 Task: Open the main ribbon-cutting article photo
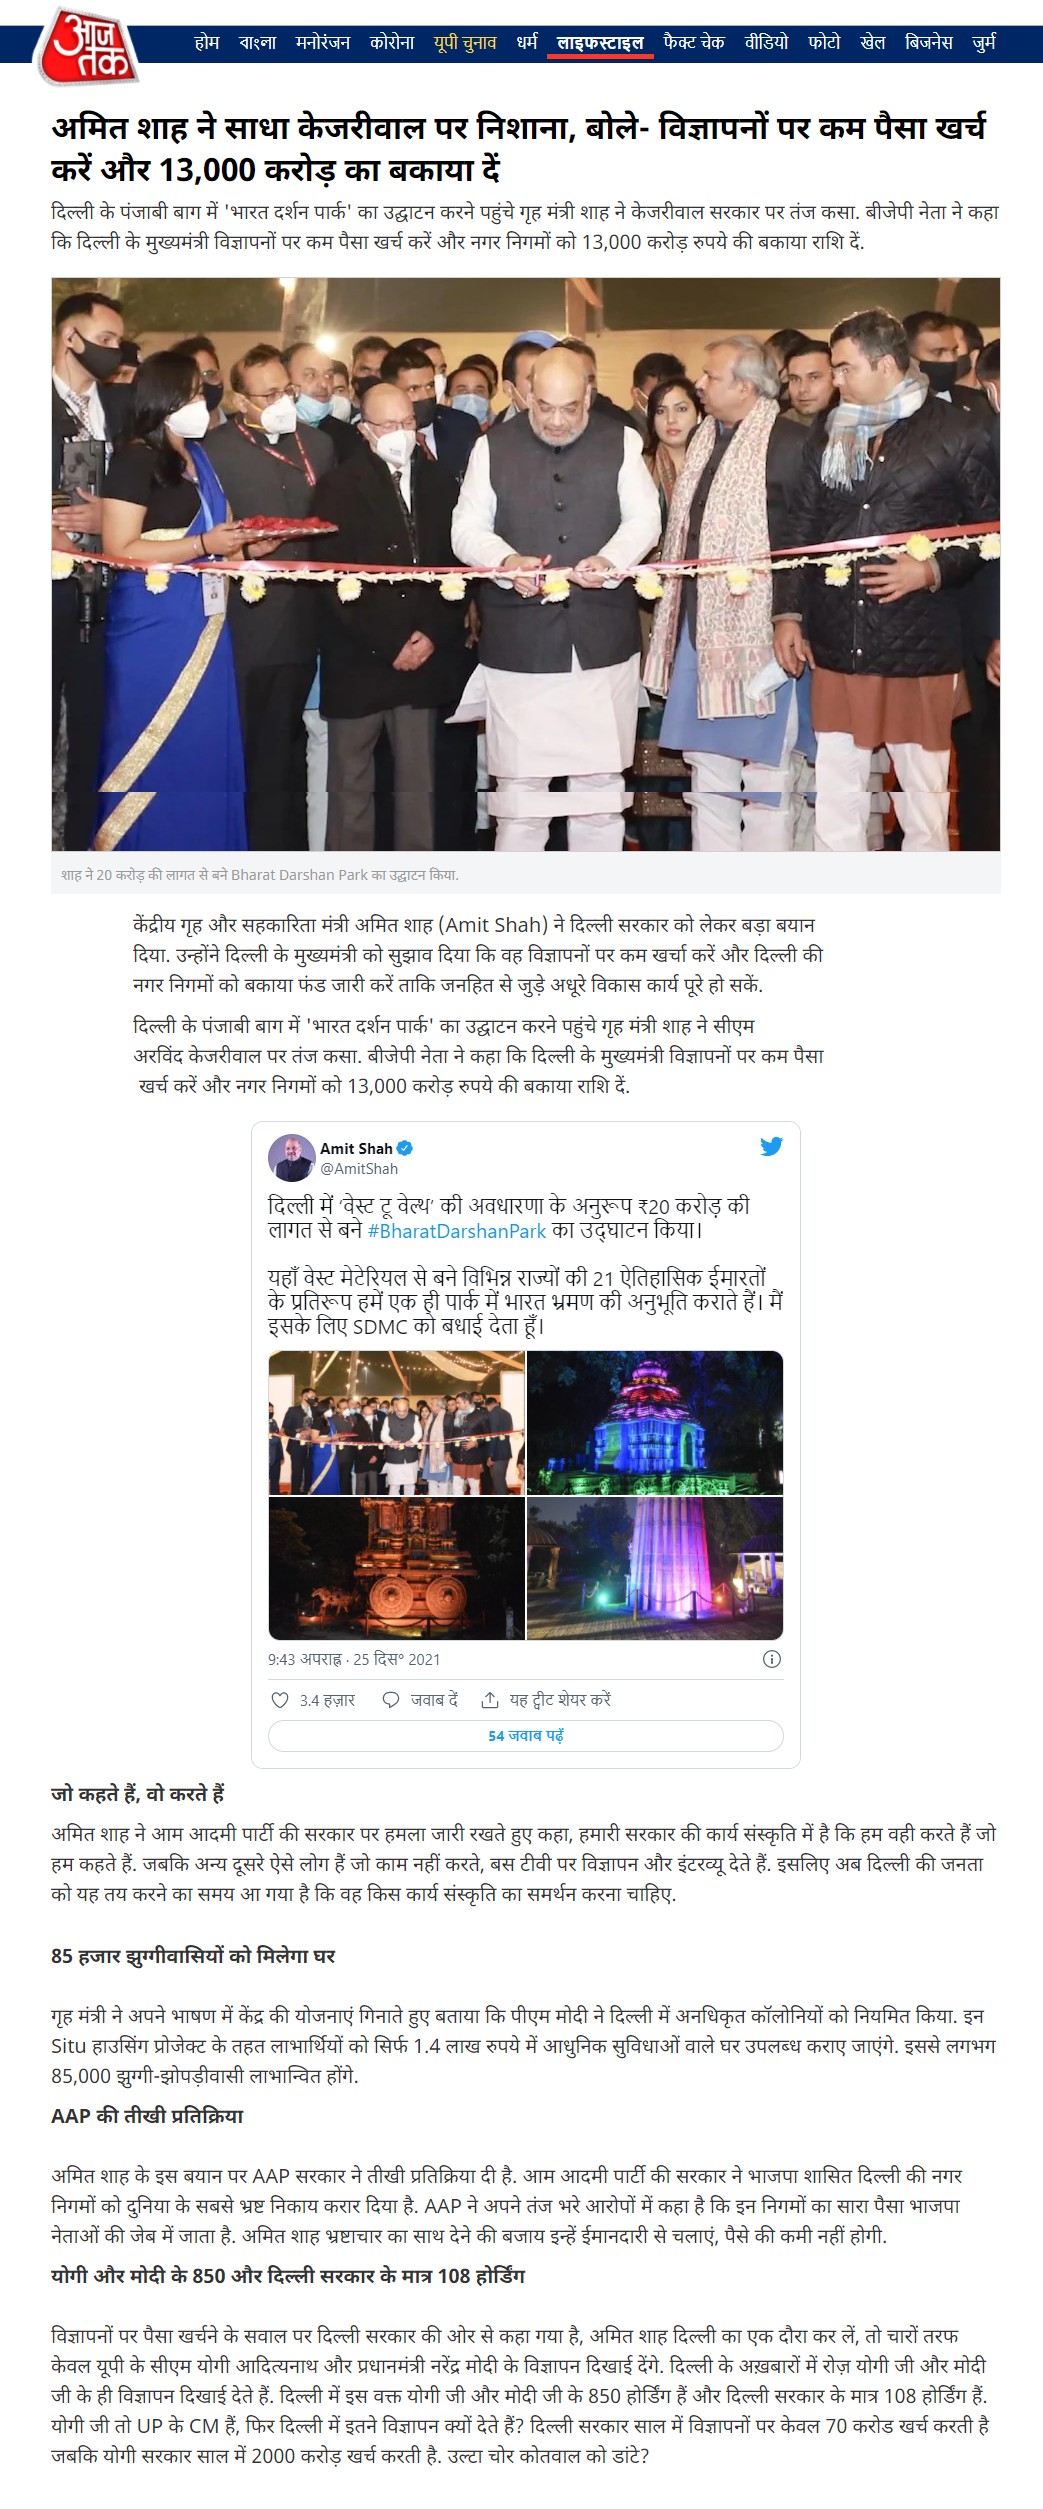(x=526, y=564)
